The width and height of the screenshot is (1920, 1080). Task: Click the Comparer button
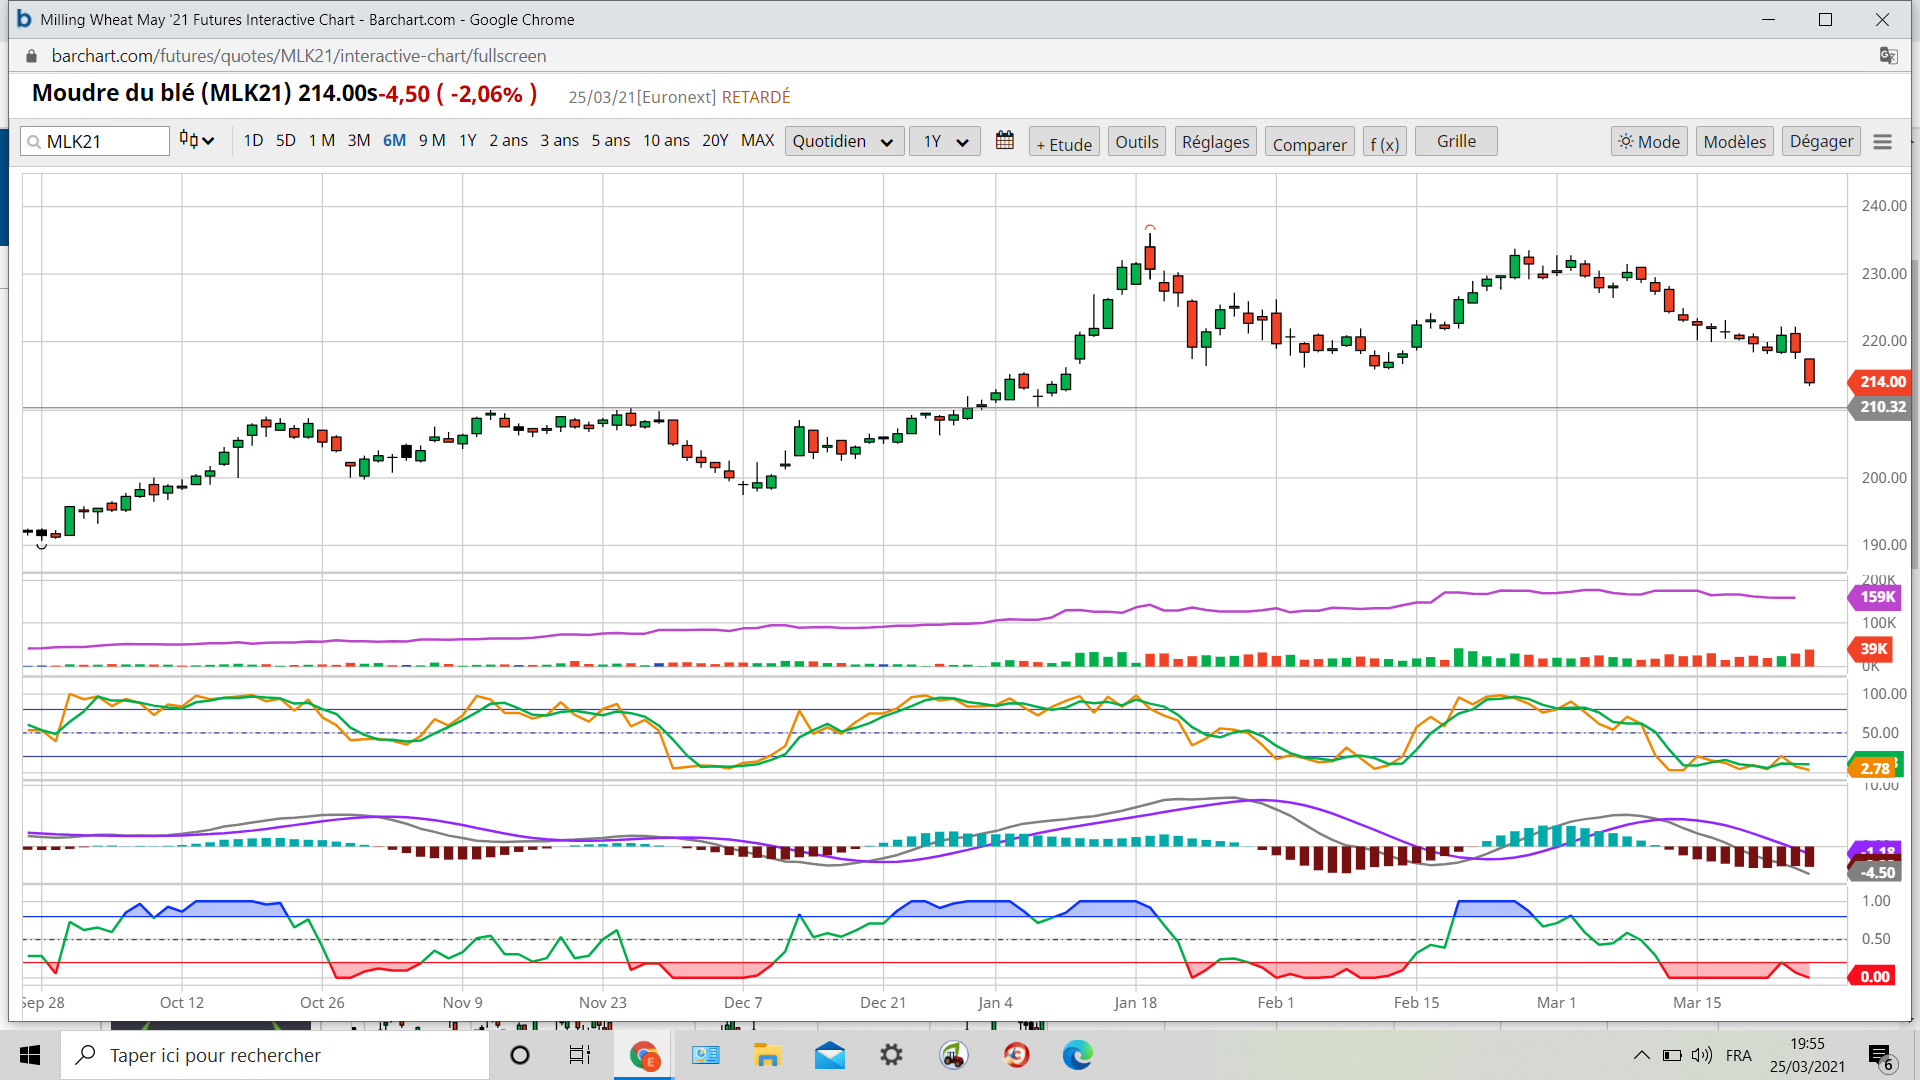click(1309, 142)
